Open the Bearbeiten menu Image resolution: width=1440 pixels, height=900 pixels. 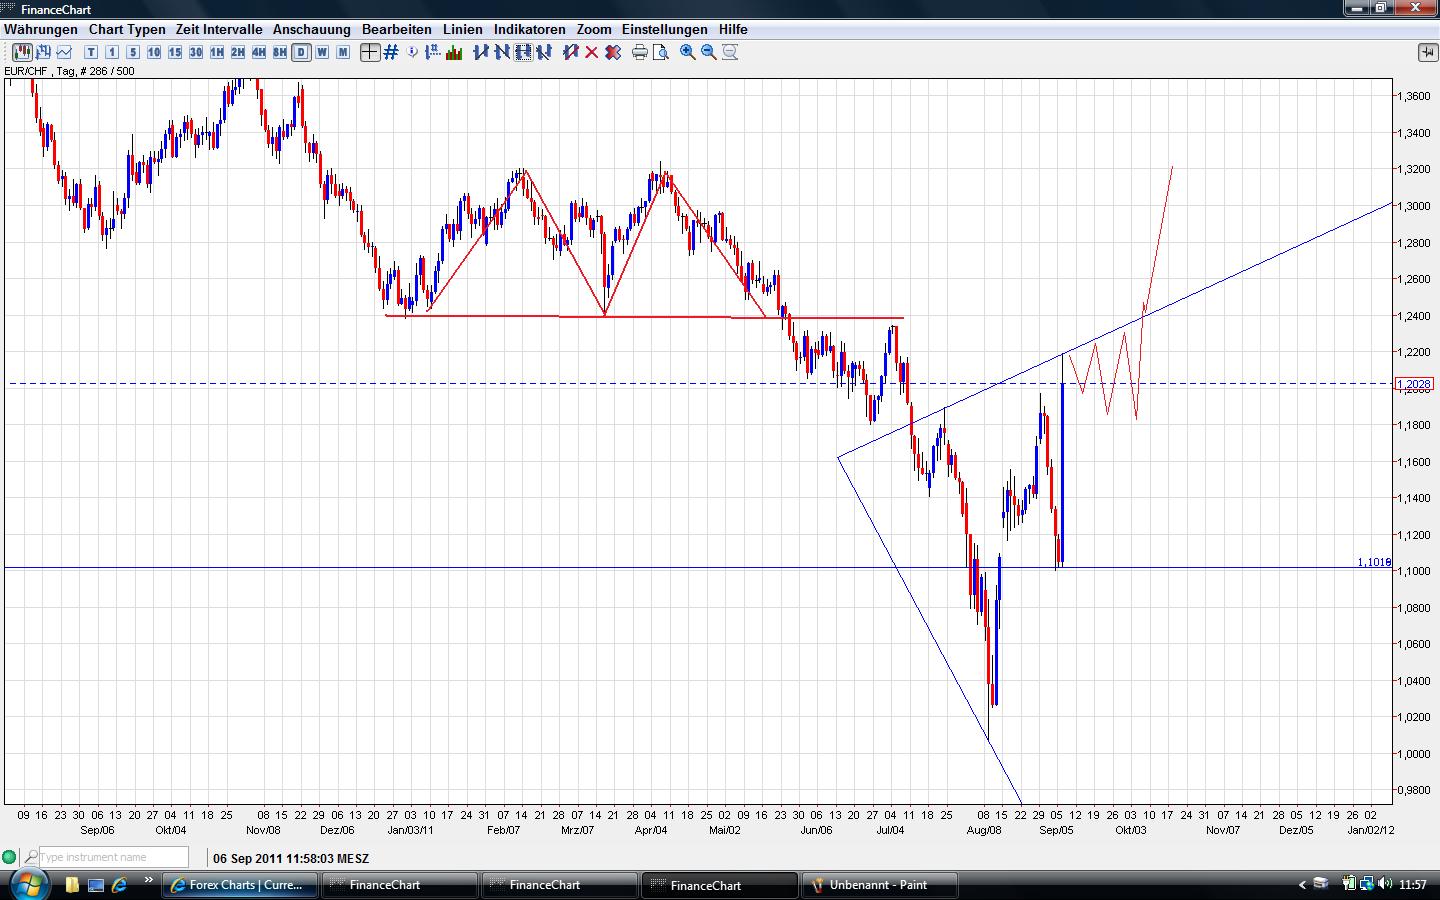[x=397, y=29]
